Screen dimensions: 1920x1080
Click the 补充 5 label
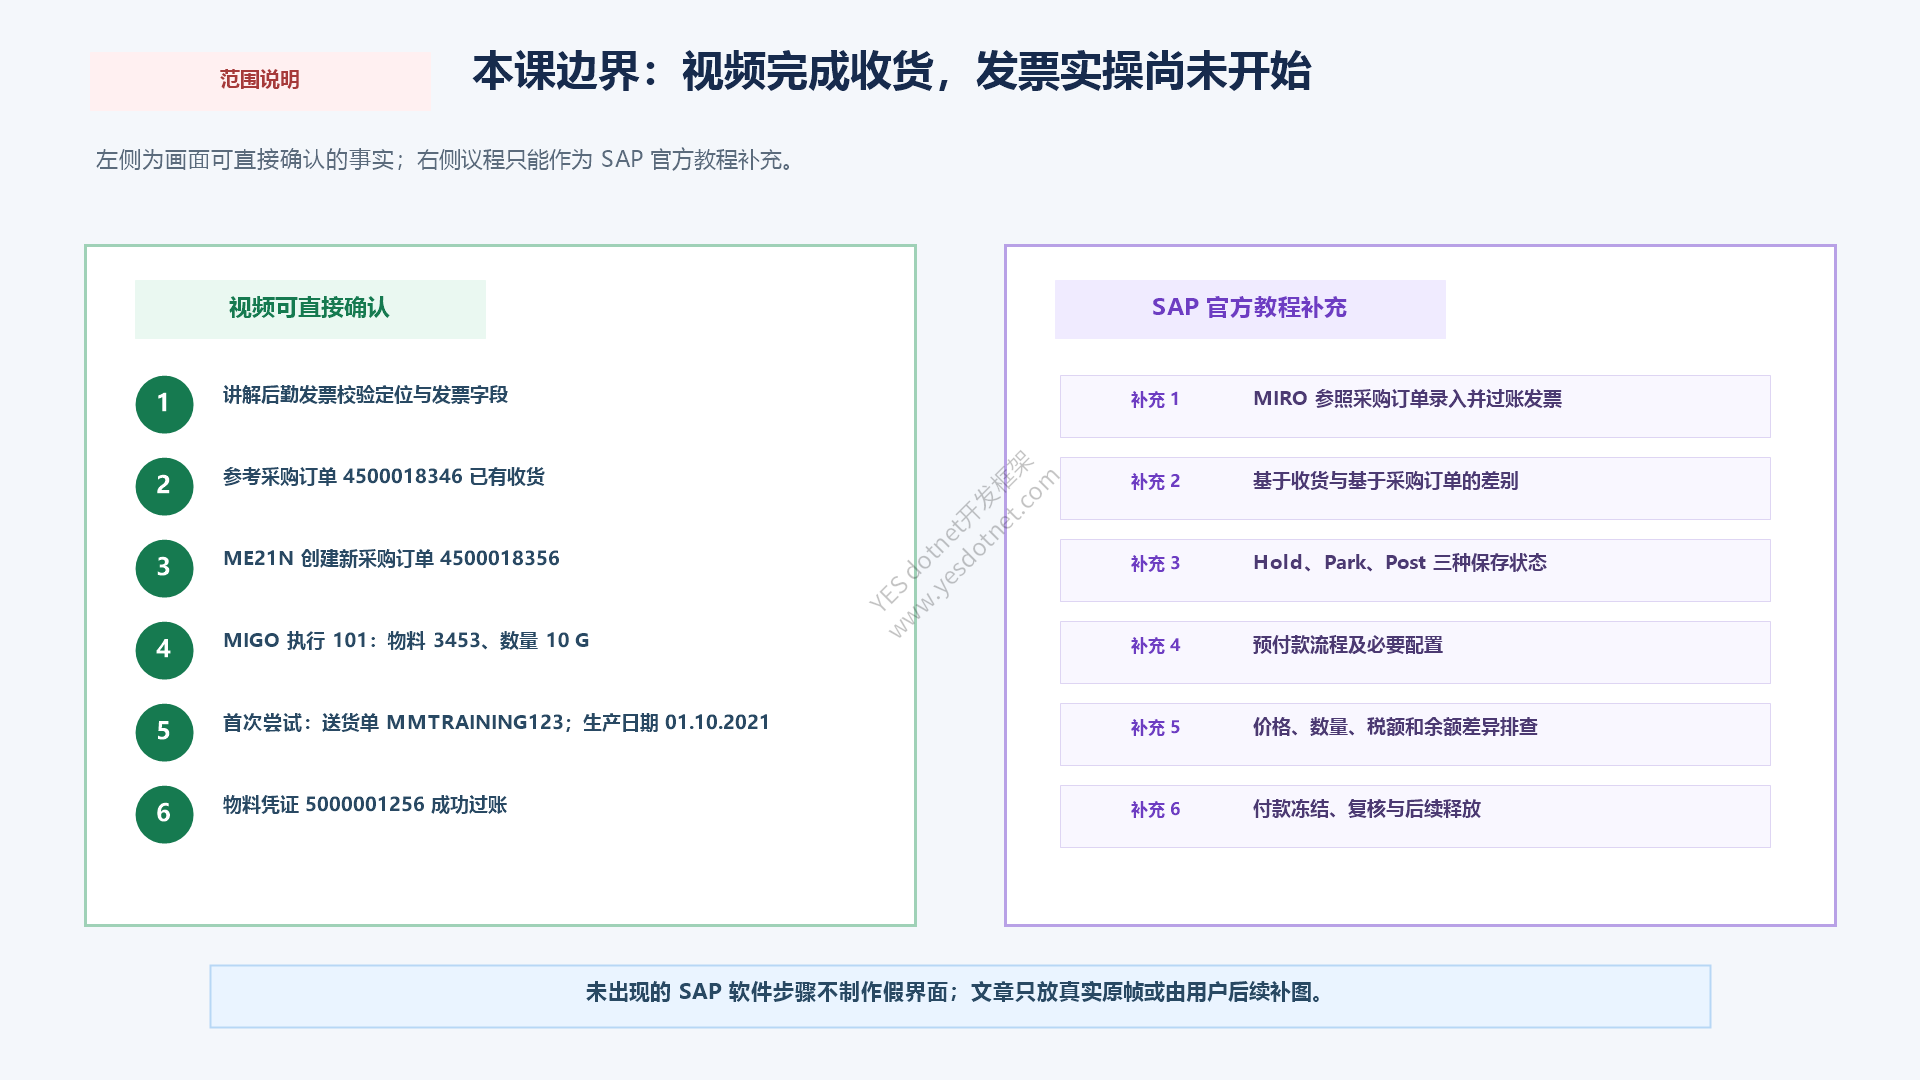[x=1155, y=728]
